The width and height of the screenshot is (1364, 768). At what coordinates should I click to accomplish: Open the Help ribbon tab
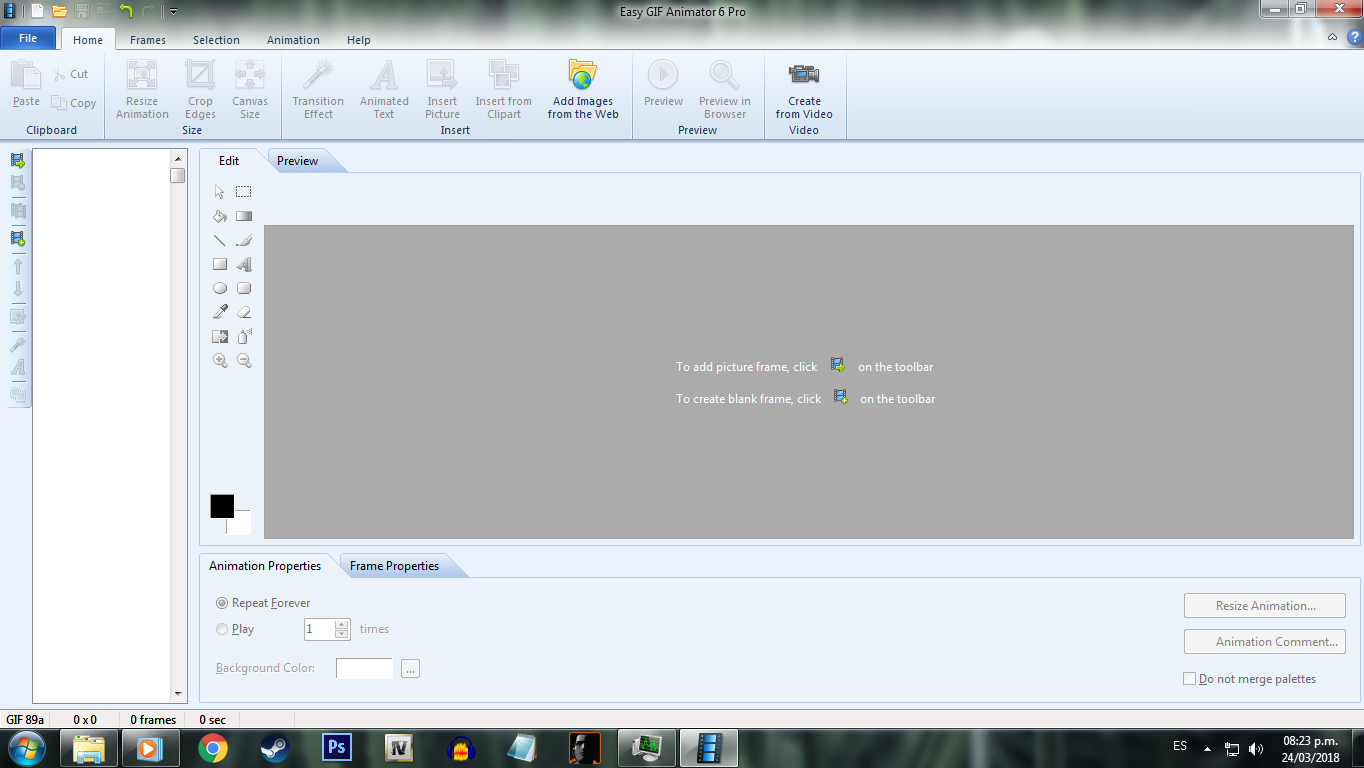[359, 40]
